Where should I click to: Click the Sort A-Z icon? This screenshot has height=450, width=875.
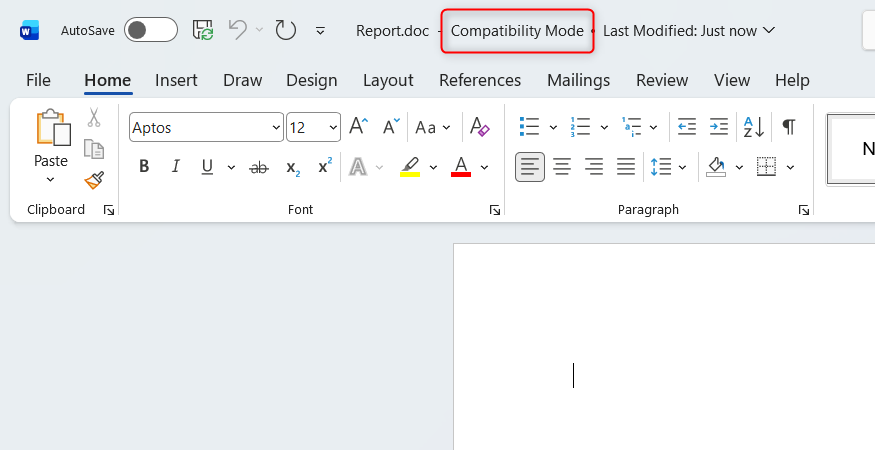754,127
